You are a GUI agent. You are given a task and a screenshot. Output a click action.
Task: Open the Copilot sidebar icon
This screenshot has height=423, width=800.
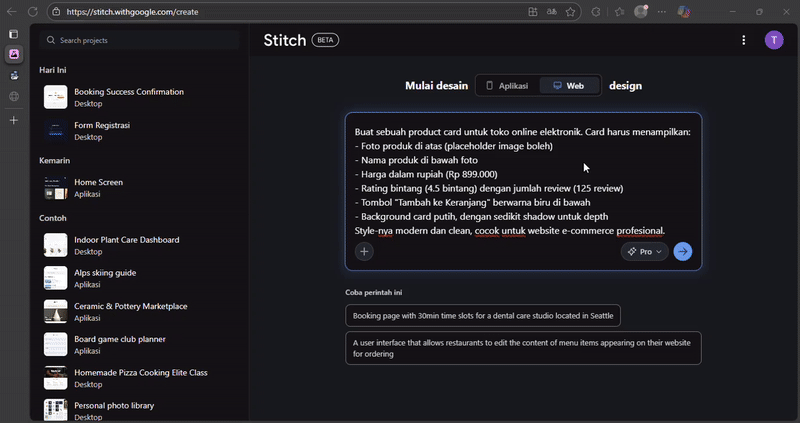click(684, 12)
